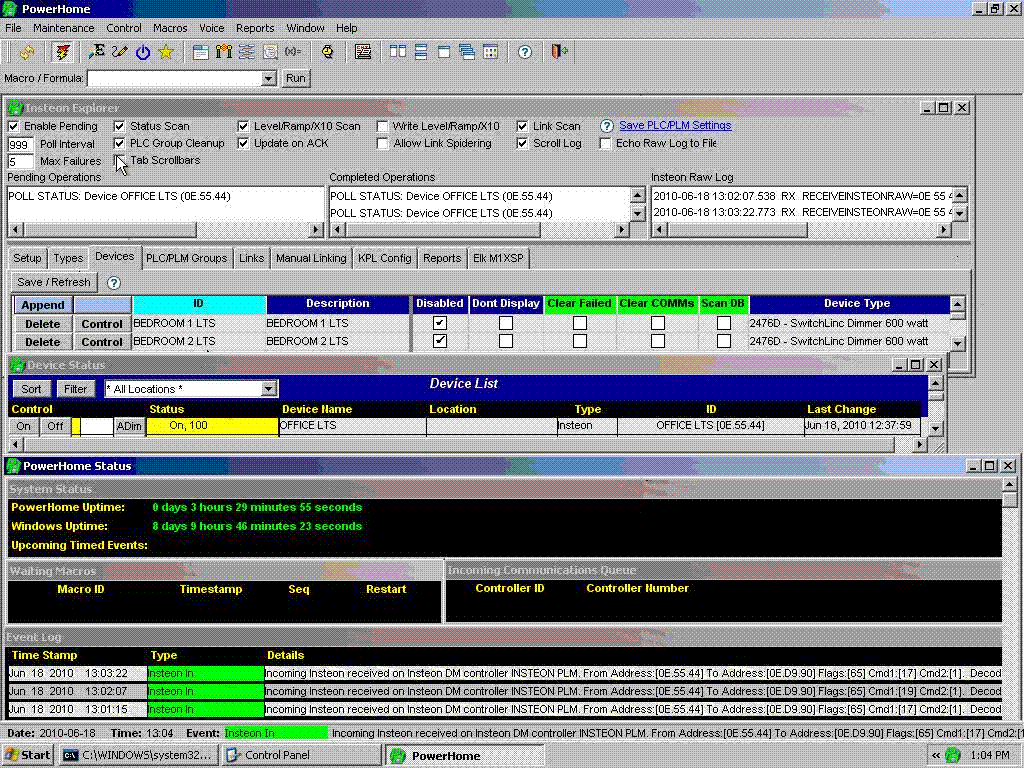Click the PowerHome icon in the system tray
The height and width of the screenshot is (768, 1024).
(x=953, y=756)
